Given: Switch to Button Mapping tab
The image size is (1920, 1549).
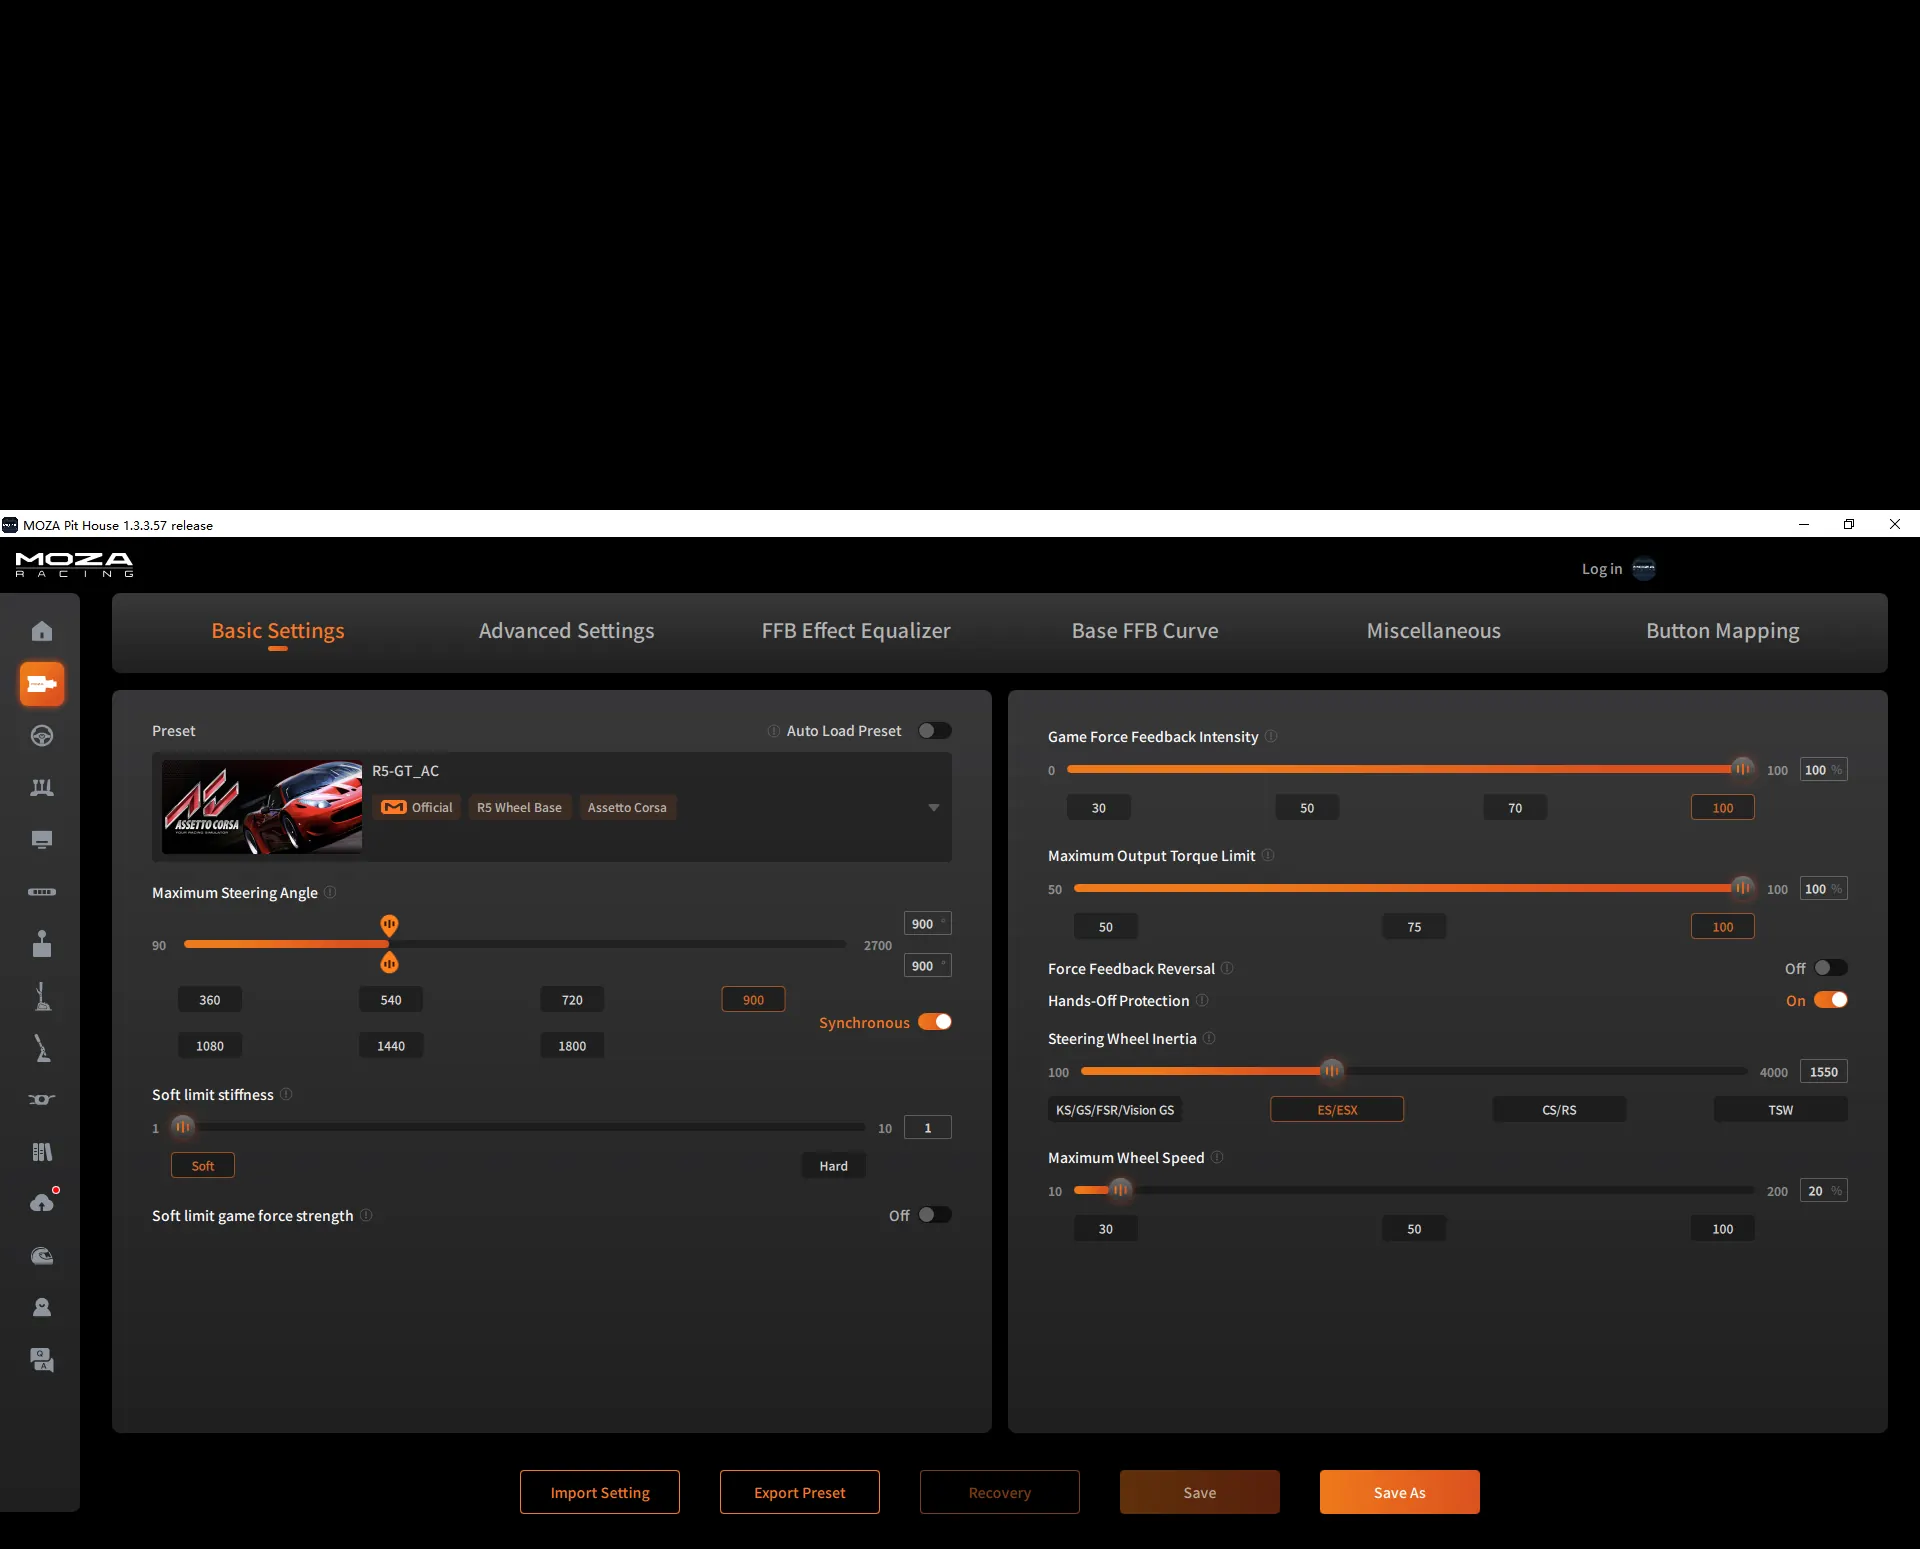Looking at the screenshot, I should (x=1722, y=631).
